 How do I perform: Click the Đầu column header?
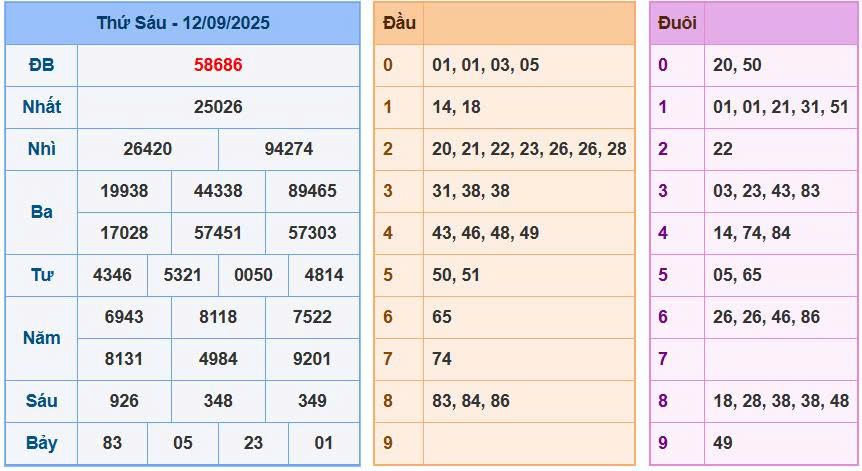[x=399, y=23]
